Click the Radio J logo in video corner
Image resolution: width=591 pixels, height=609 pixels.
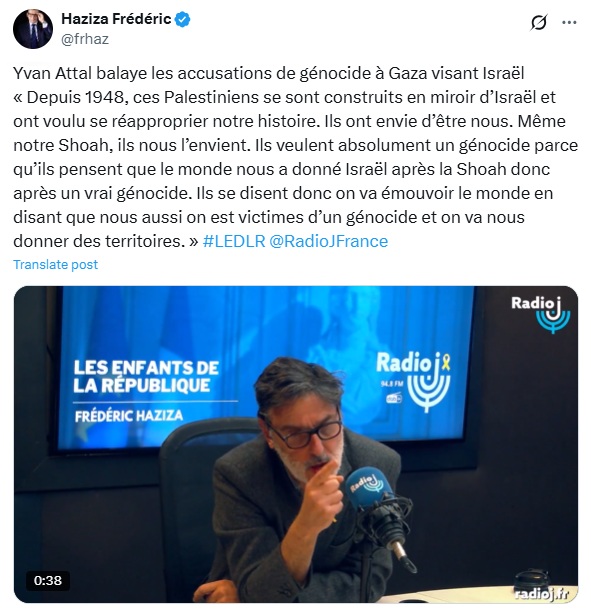tap(541, 314)
